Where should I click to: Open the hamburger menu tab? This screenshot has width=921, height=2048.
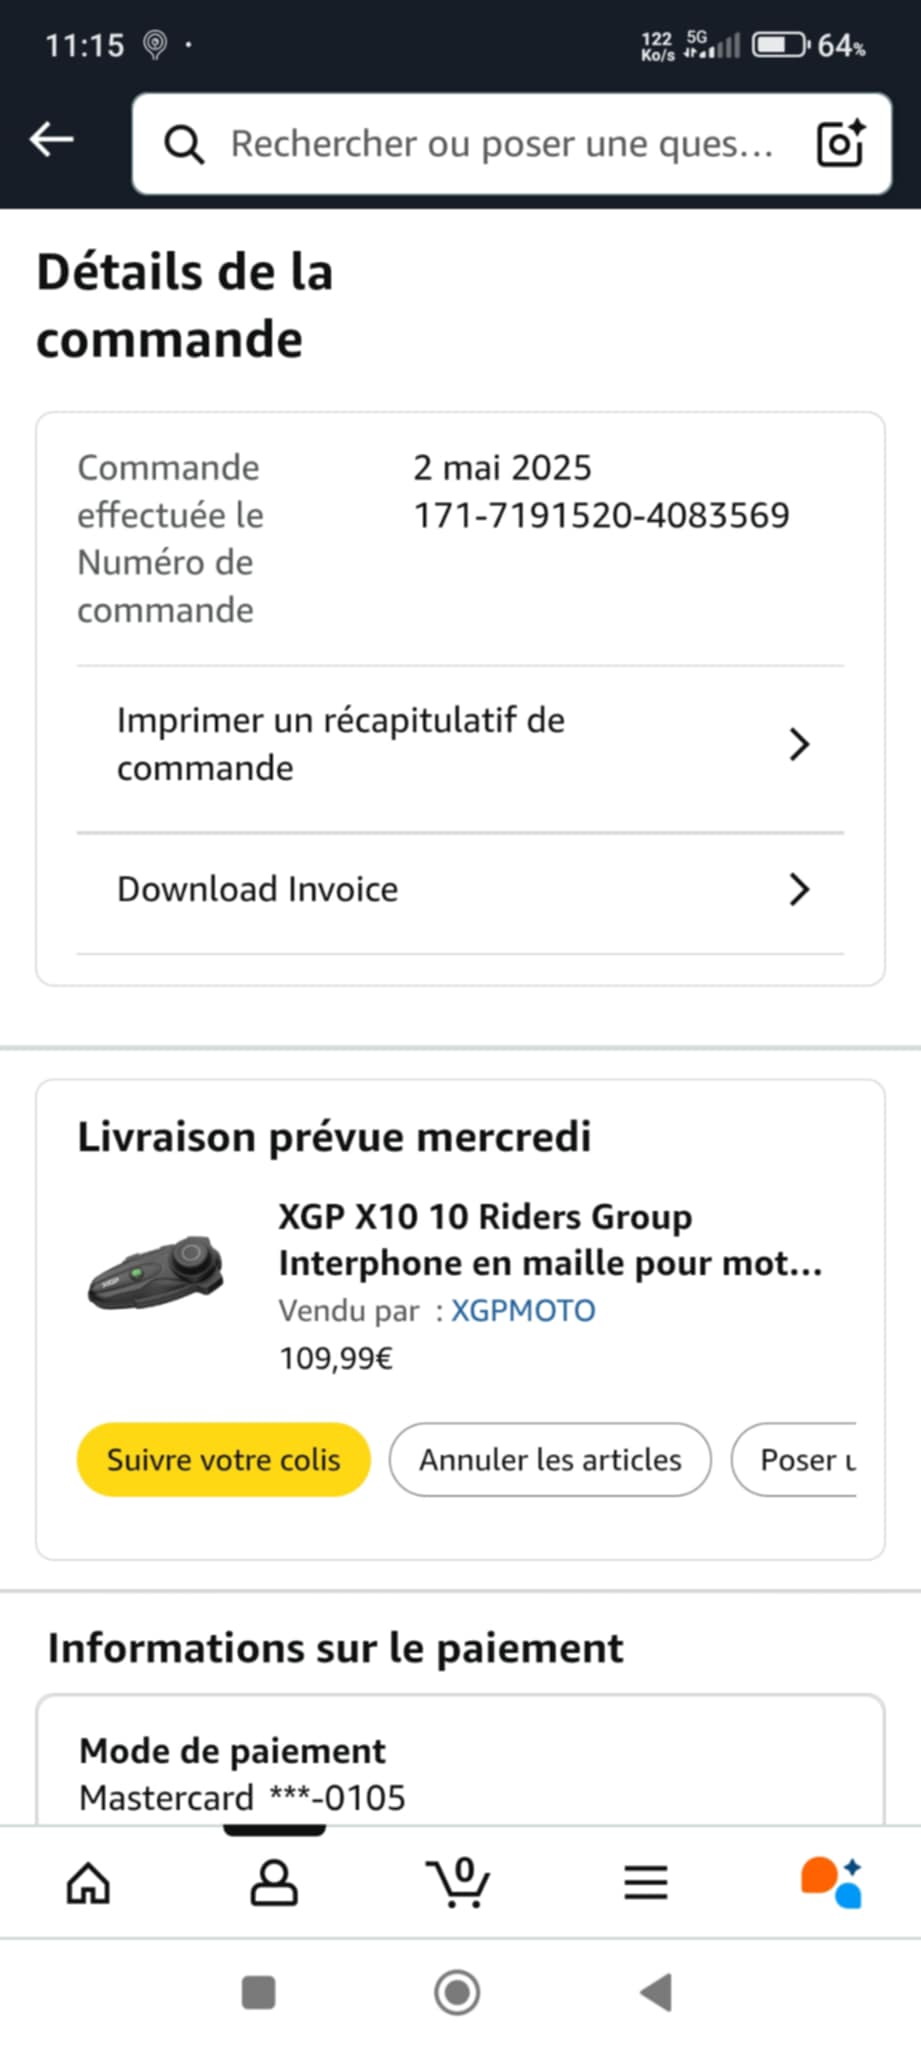click(646, 1883)
